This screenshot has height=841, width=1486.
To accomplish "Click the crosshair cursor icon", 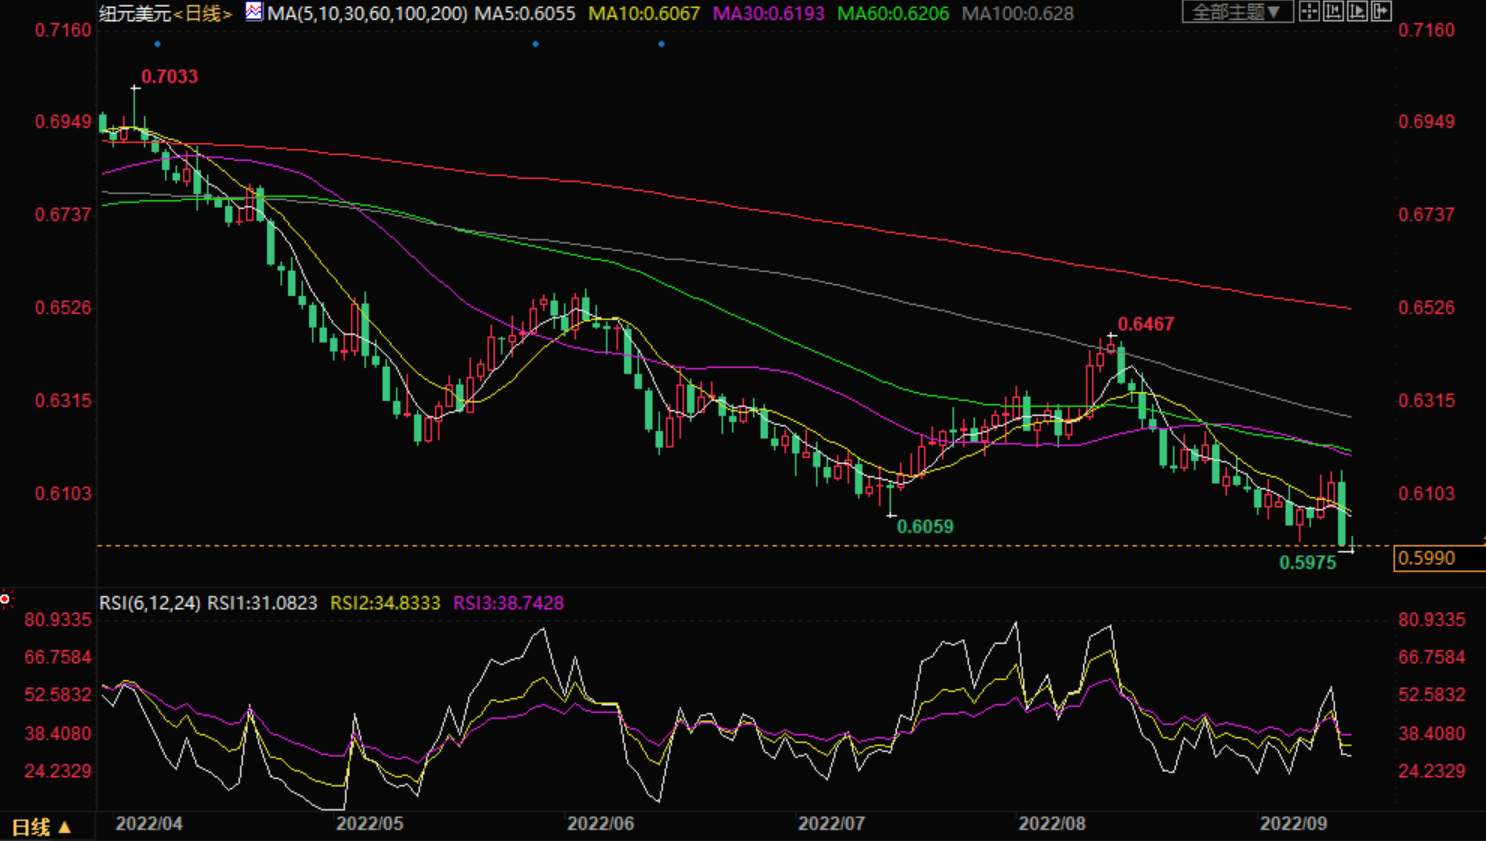I will tap(1309, 12).
